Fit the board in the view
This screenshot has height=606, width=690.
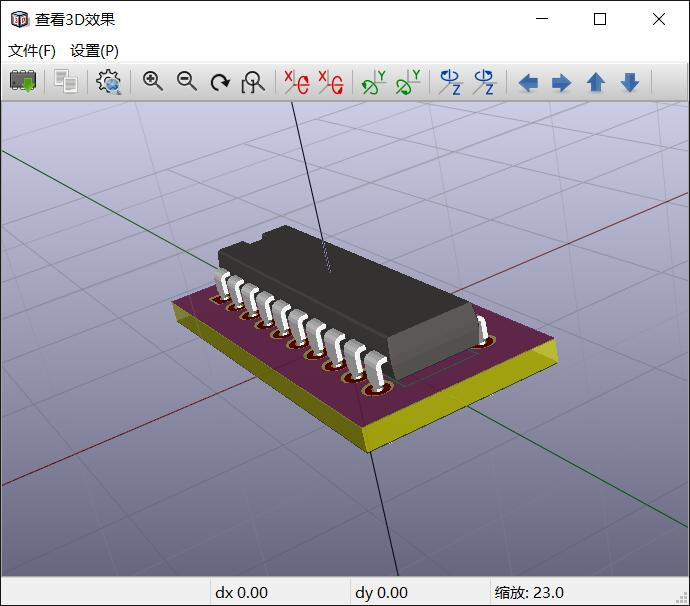click(x=253, y=82)
